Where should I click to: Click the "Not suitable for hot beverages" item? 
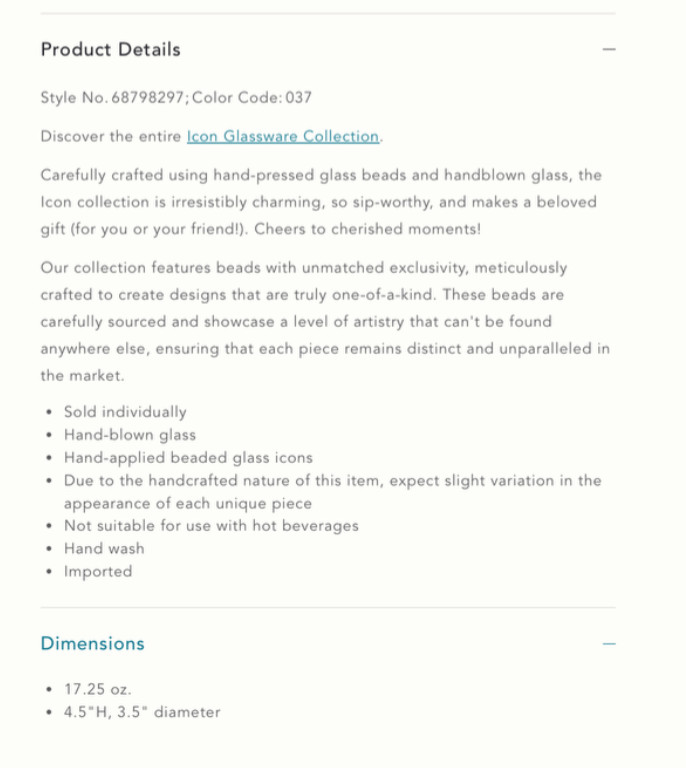[x=211, y=526]
